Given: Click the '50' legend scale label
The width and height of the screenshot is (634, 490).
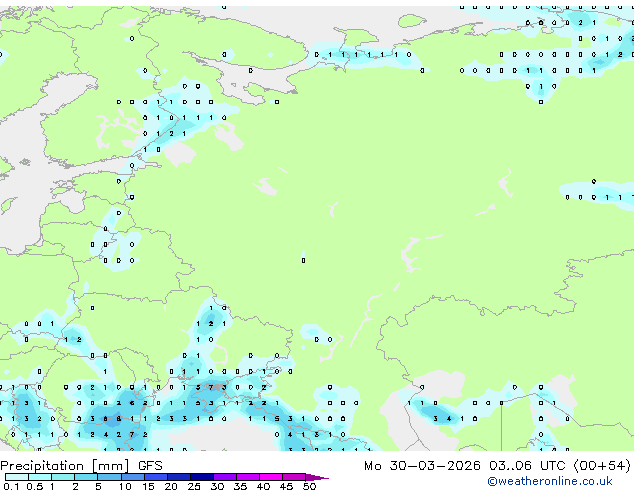Looking at the screenshot, I should [x=310, y=486].
